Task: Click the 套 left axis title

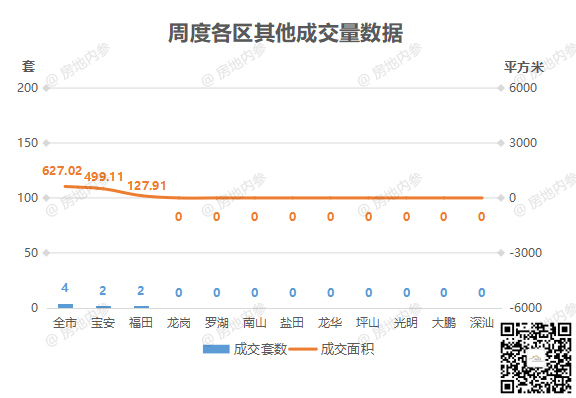Action: click(x=28, y=67)
